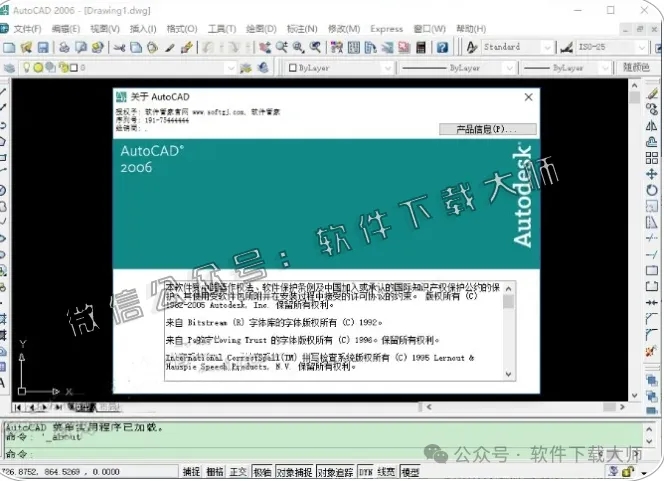Activate the Pan realtime icon
Image resolution: width=664 pixels, height=481 pixels.
coord(265,47)
